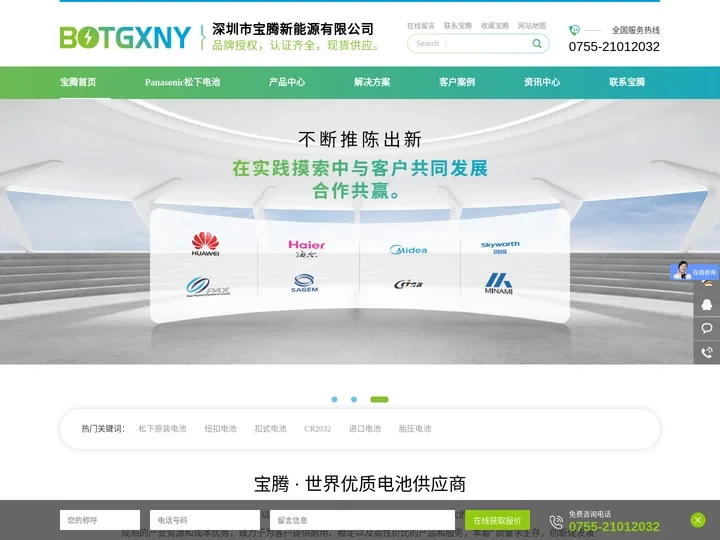720x540 pixels.
Task: Select the first carousel dot
Action: point(334,399)
